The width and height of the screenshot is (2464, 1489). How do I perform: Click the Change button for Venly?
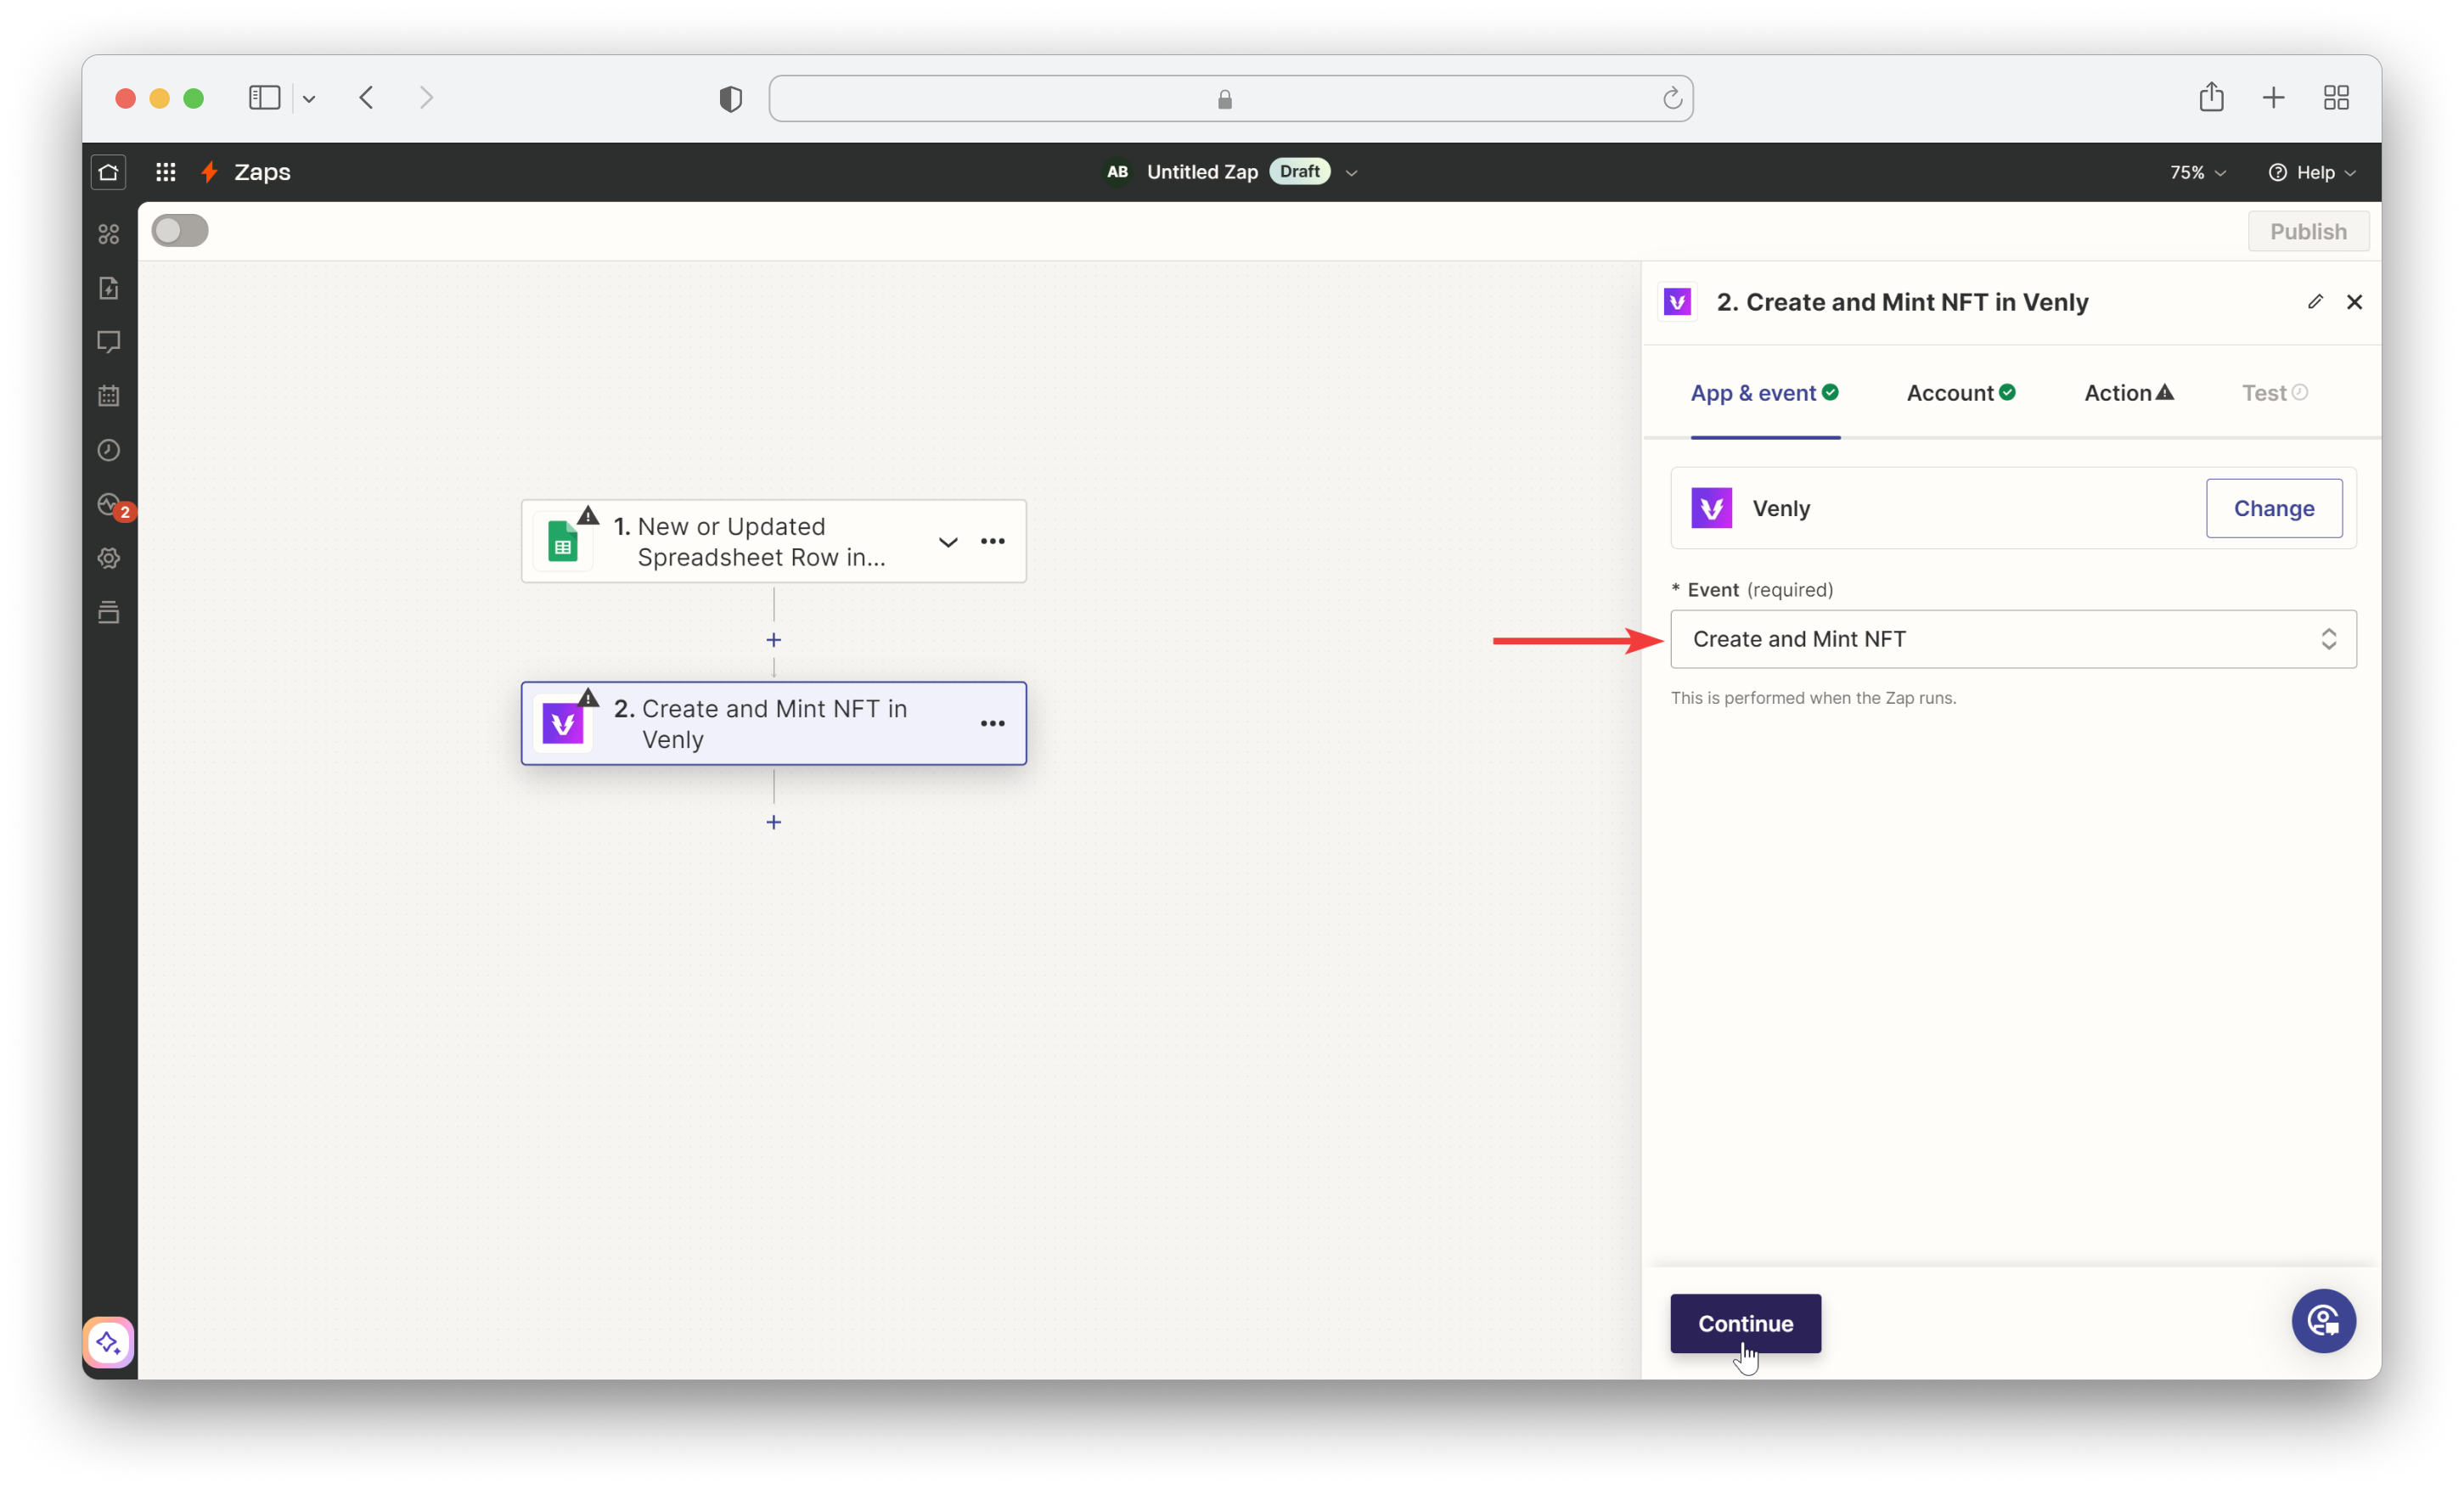click(x=2274, y=509)
